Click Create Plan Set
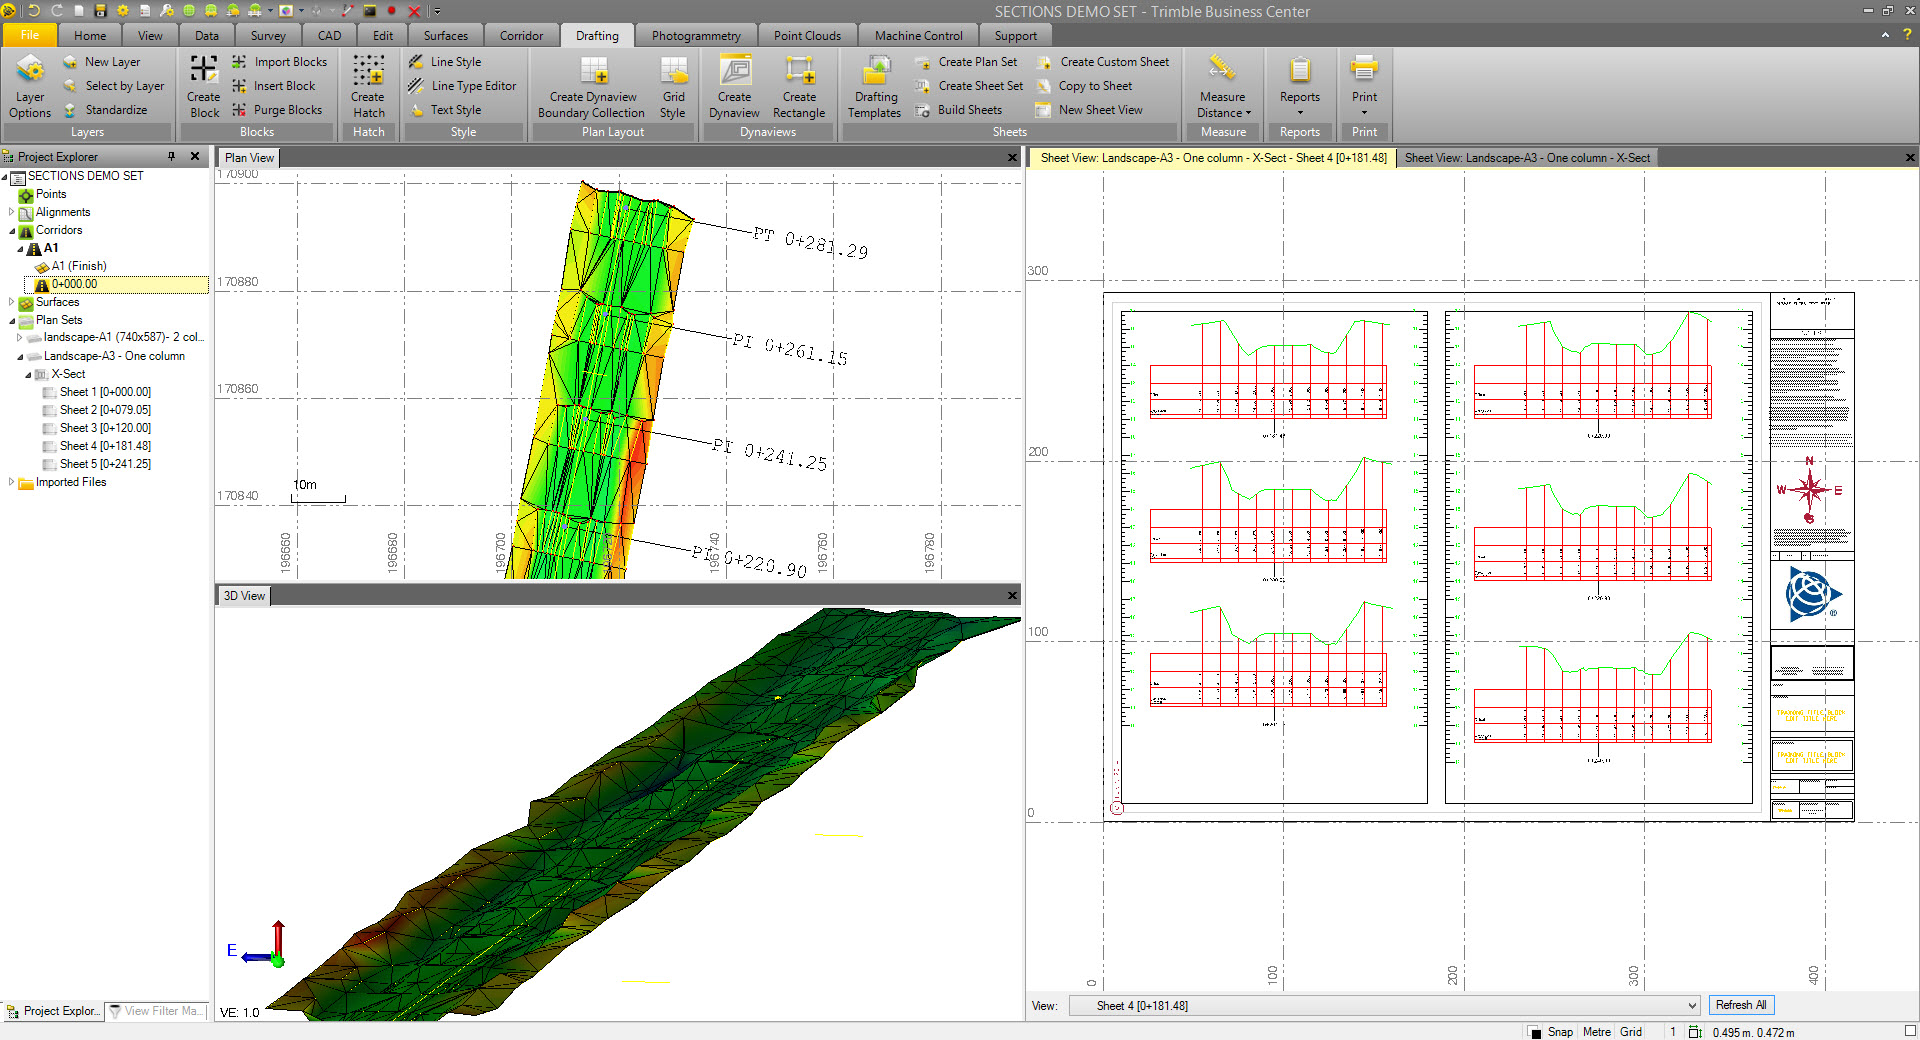This screenshot has height=1040, width=1920. tap(966, 62)
